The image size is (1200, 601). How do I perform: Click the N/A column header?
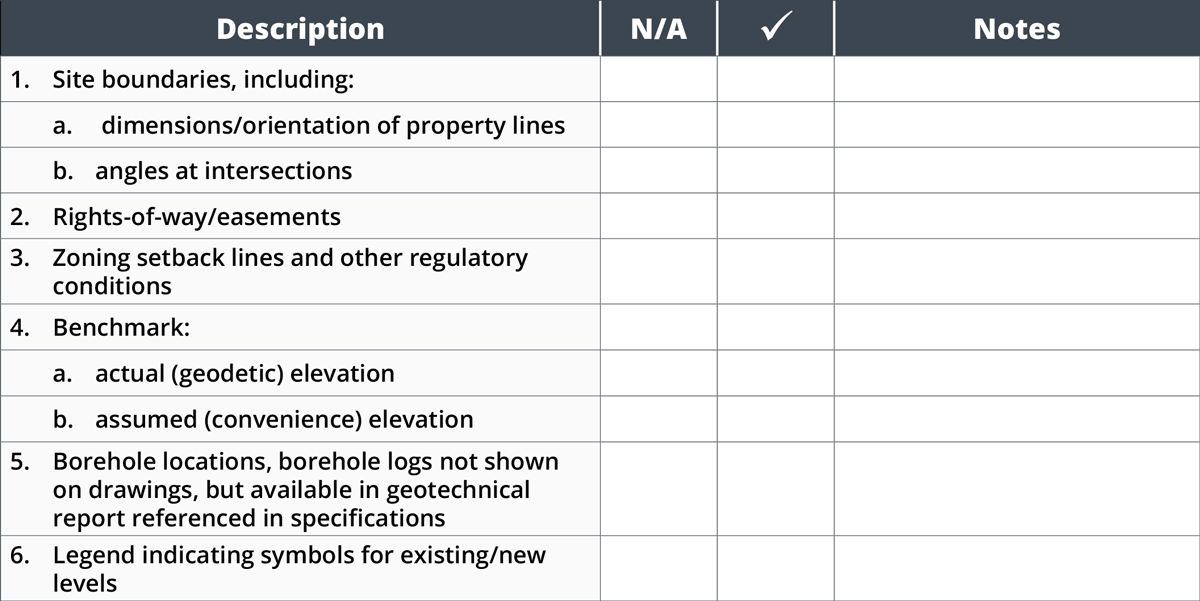pos(659,29)
